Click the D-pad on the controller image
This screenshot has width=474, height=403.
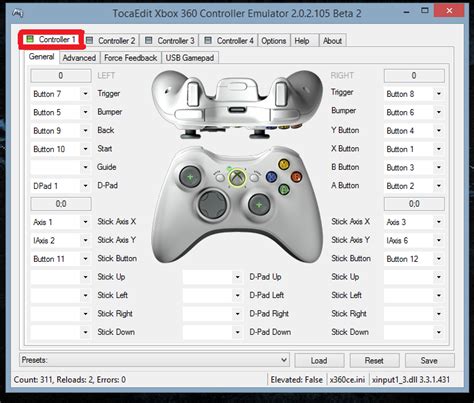(x=212, y=204)
